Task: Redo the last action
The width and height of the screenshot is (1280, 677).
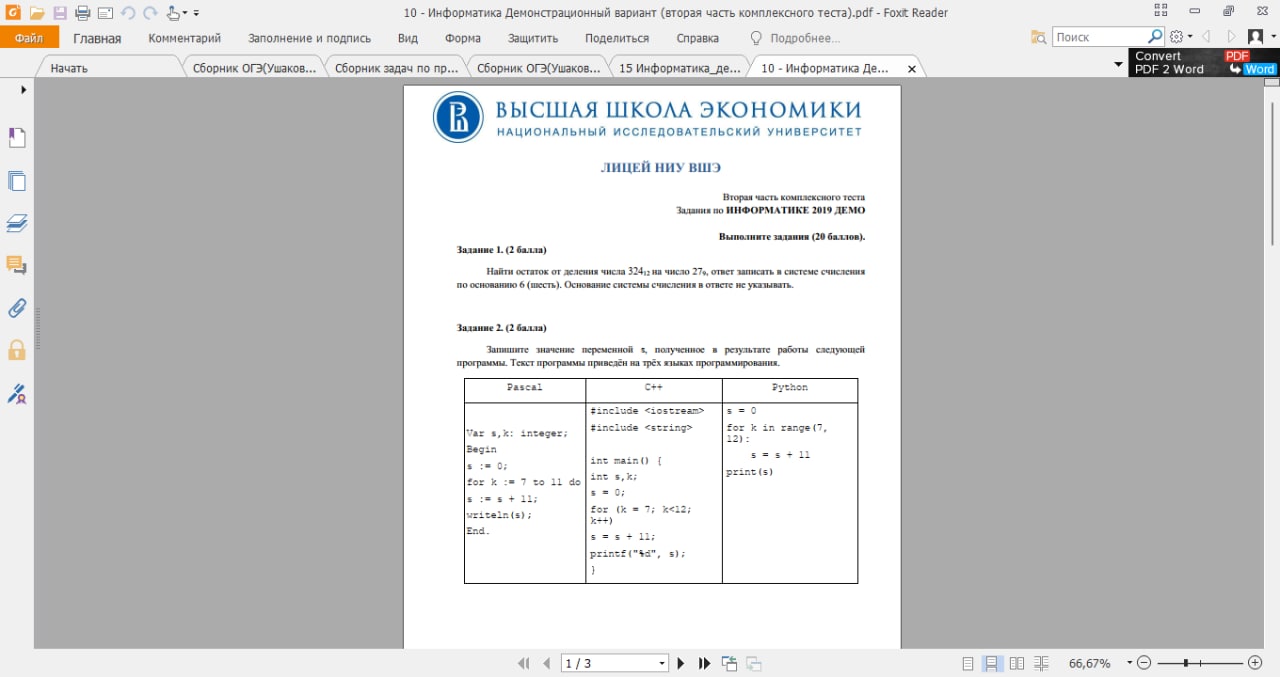Action: pos(151,13)
